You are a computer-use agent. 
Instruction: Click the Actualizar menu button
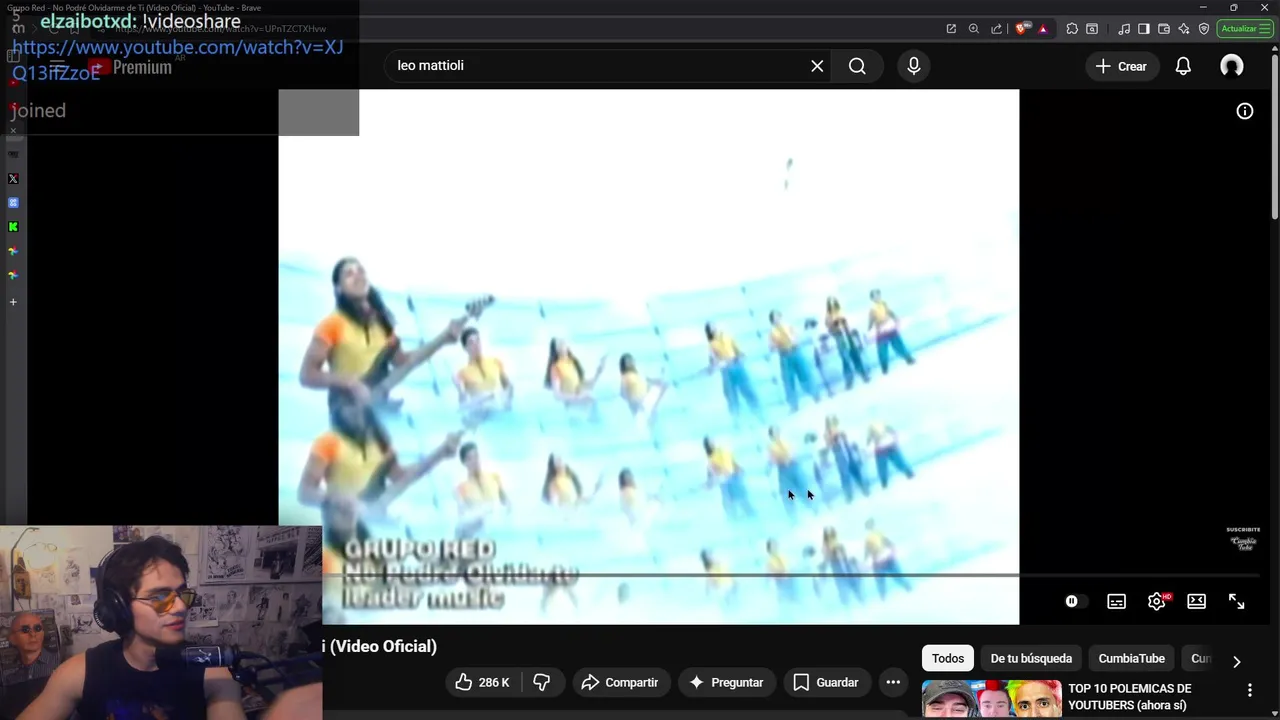click(x=1245, y=29)
